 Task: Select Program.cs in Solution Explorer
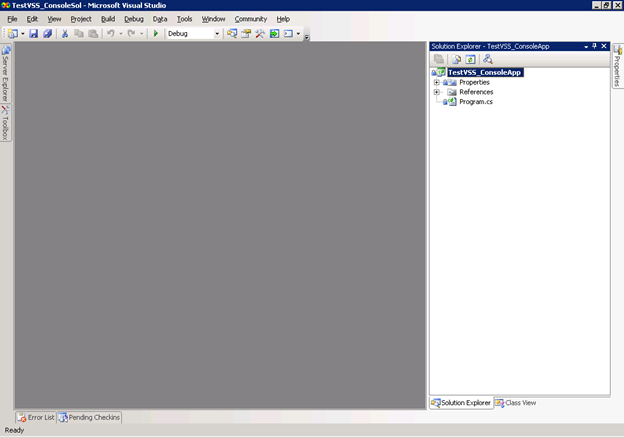click(x=476, y=102)
